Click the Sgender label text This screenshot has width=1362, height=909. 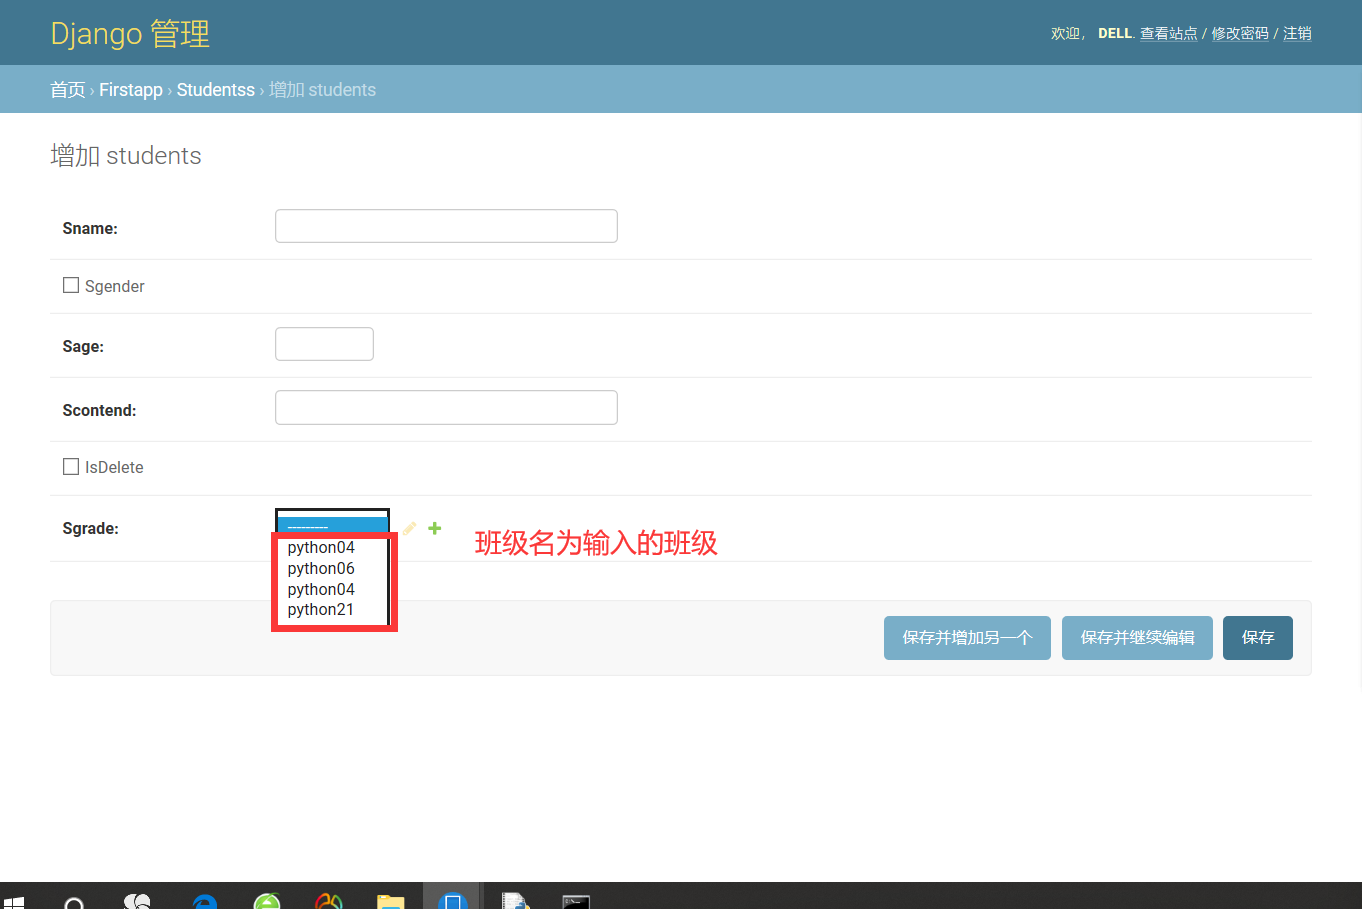(x=115, y=286)
